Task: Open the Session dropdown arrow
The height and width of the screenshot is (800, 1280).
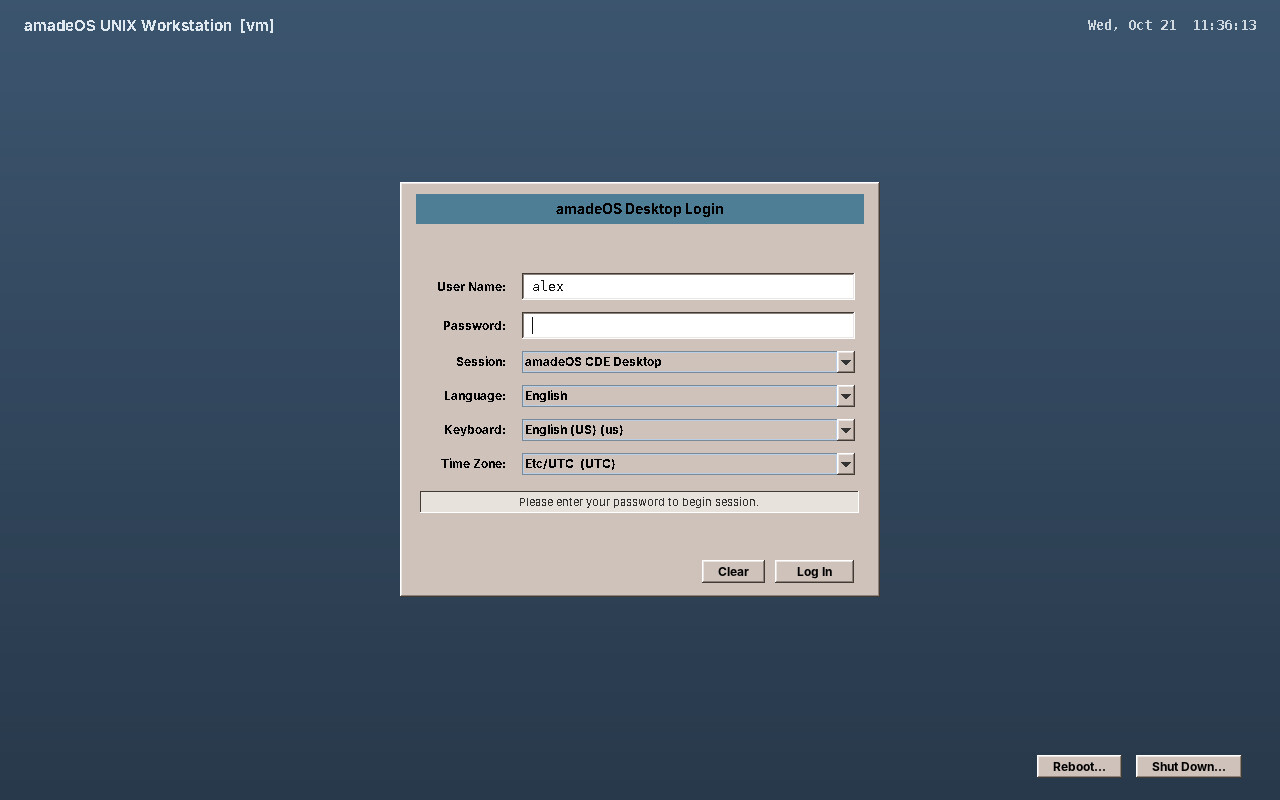Action: click(846, 362)
